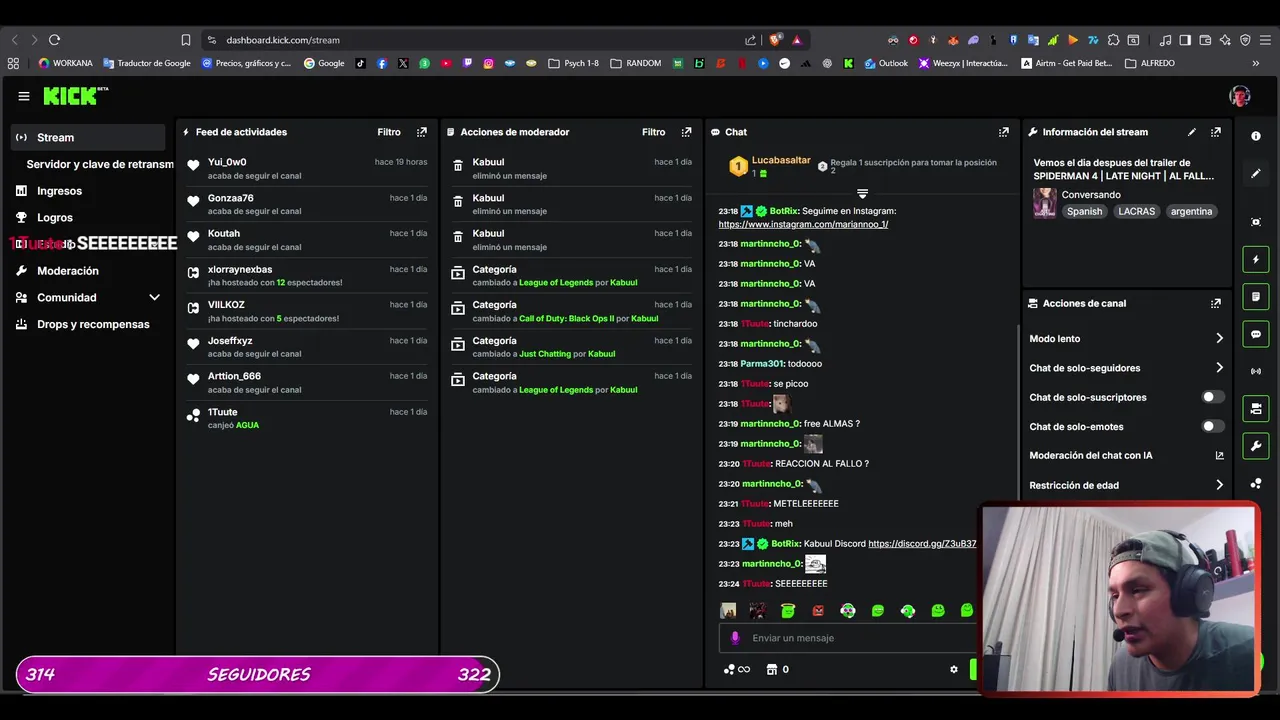
Task: Click the Spanish tag
Action: [1084, 211]
